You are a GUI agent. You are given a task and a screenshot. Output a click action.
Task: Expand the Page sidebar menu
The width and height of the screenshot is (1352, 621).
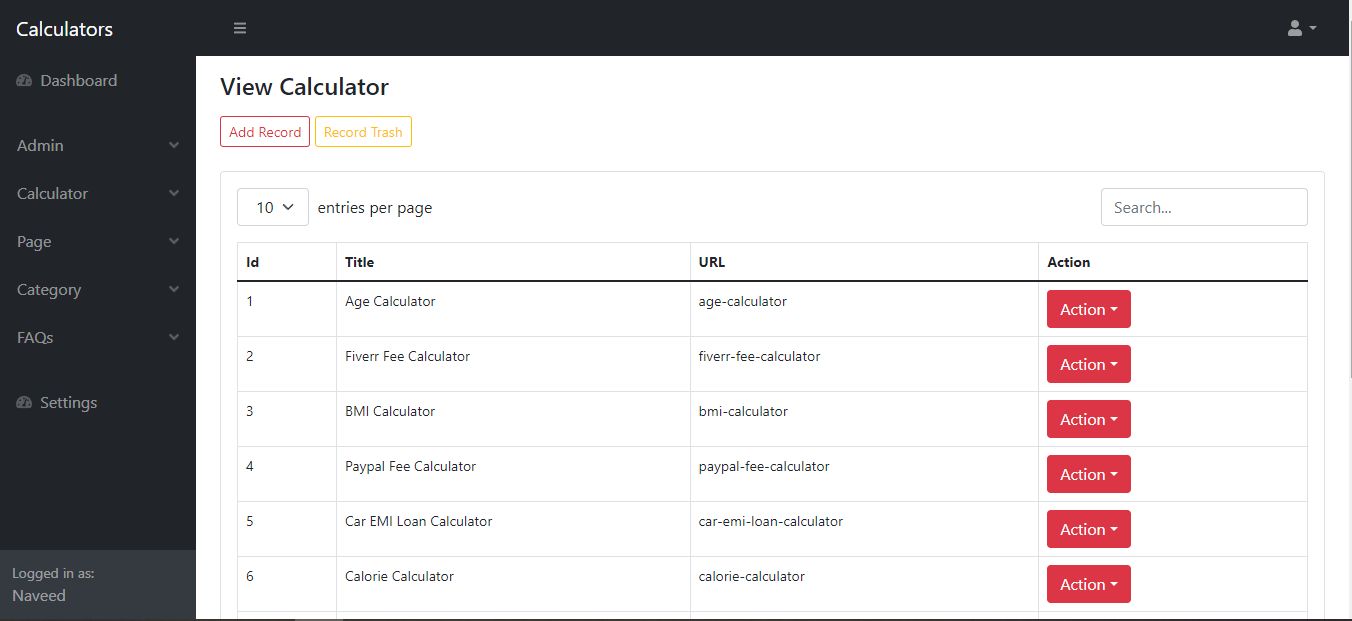click(x=97, y=241)
